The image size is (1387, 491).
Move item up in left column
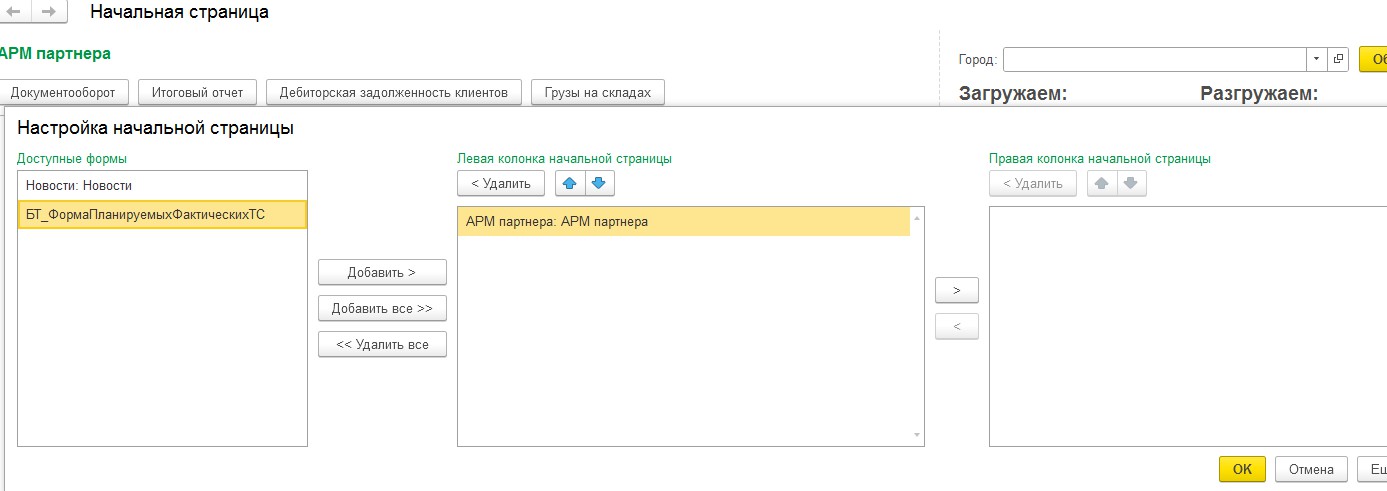point(570,183)
